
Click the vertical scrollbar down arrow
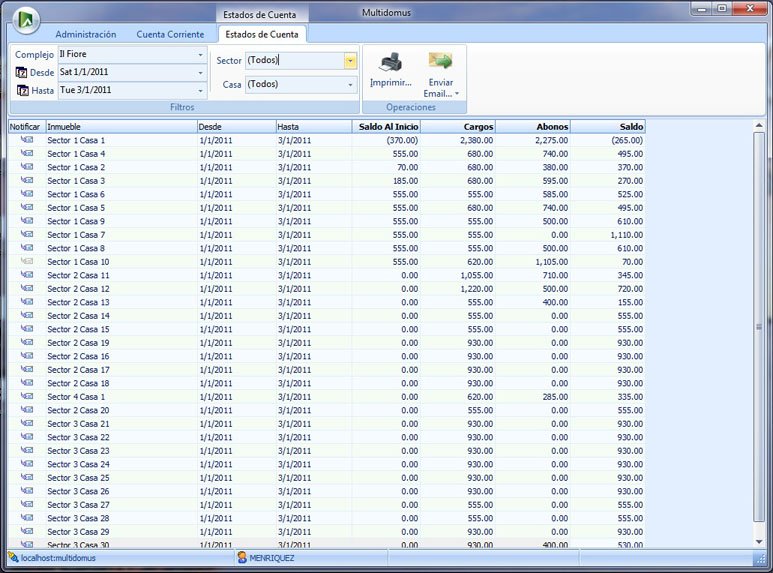(759, 541)
